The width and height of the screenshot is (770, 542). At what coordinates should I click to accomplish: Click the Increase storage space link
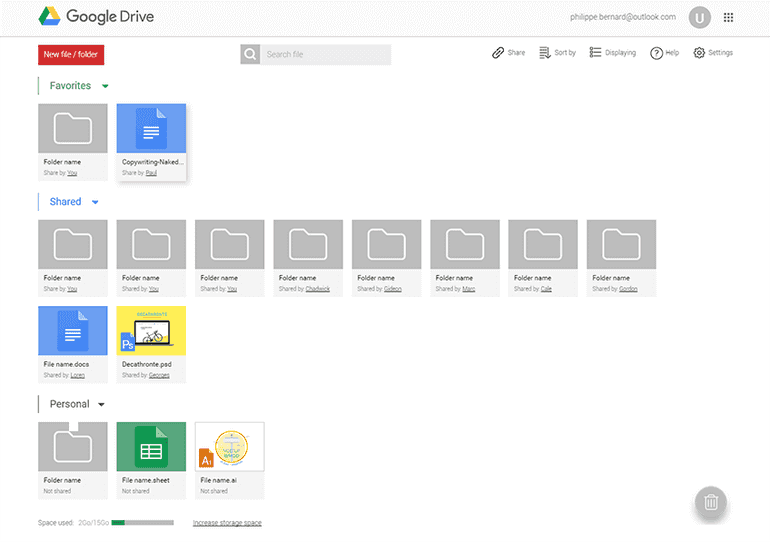227,523
